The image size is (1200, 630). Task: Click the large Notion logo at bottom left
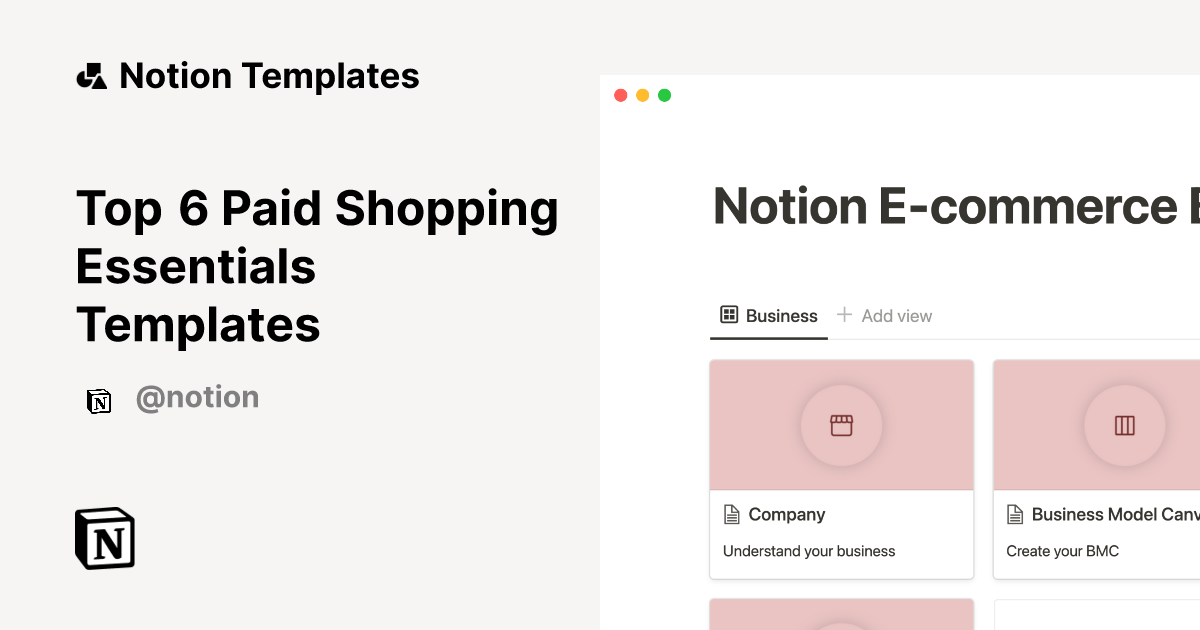104,538
